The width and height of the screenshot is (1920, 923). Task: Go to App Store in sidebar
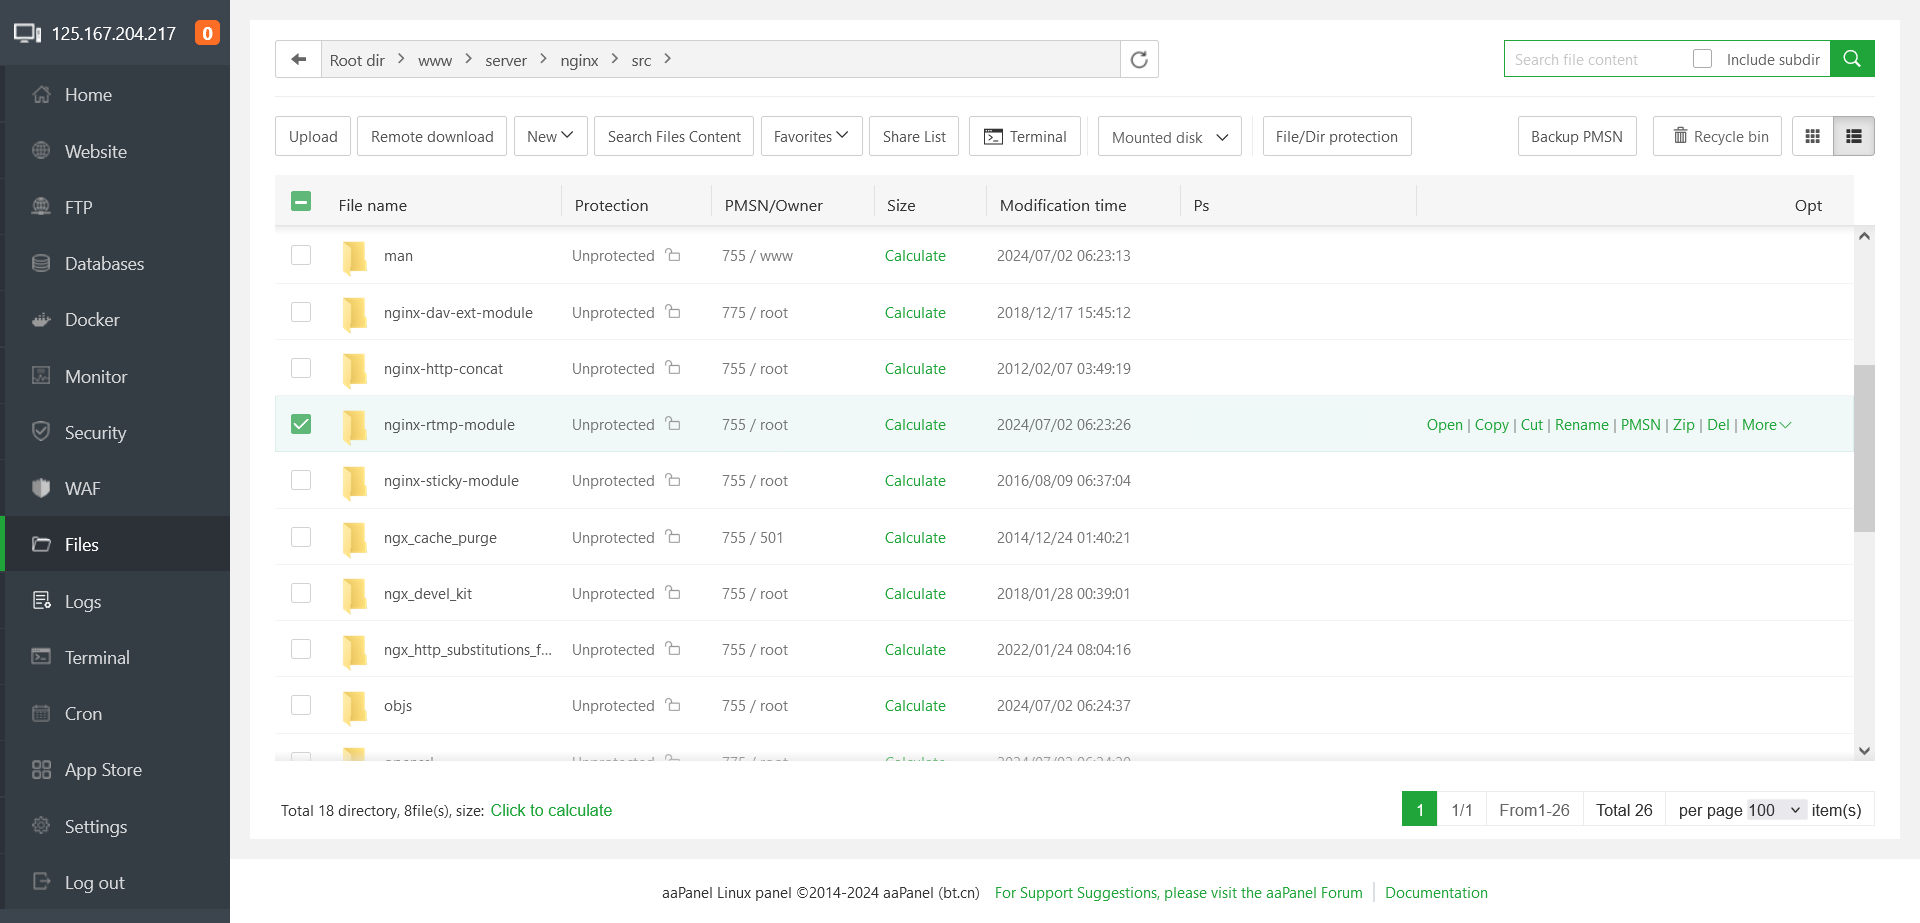coord(103,770)
